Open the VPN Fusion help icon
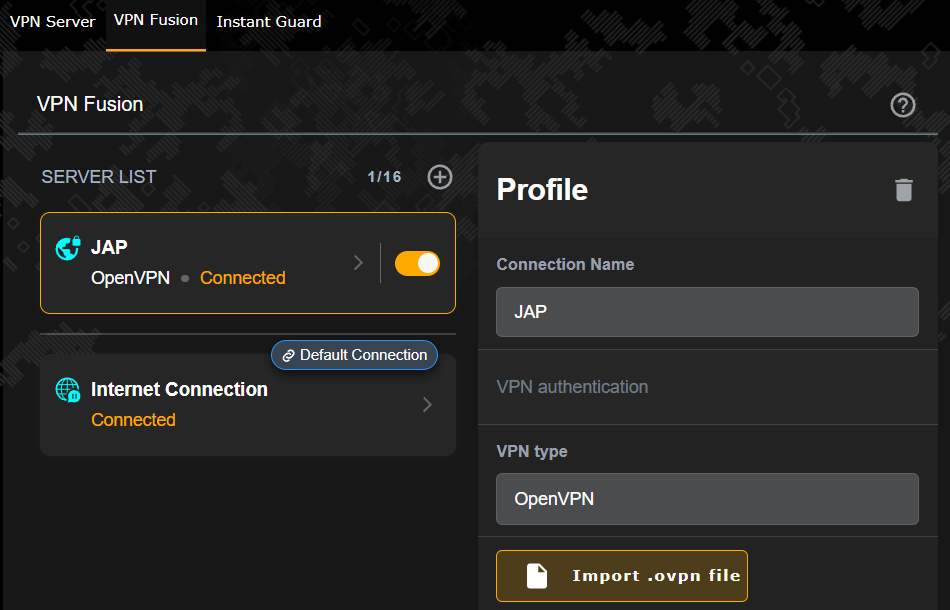 (x=903, y=105)
